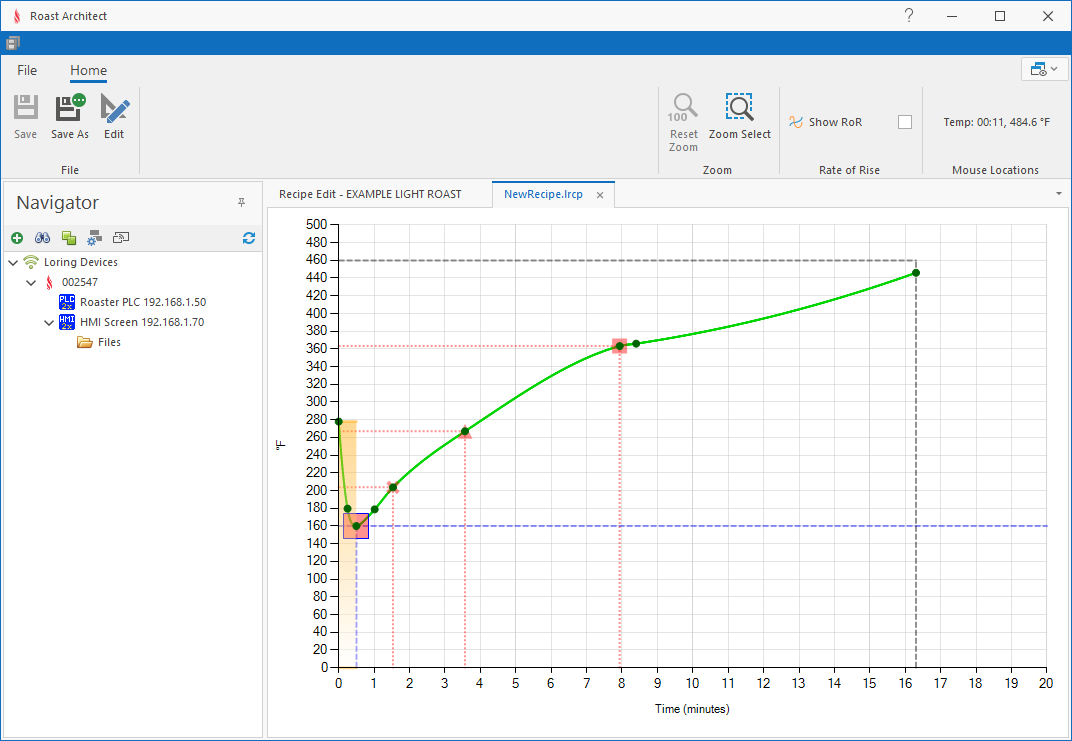Switch to Recipe Edit - EXAMPLE LIGHT ROAST tab
1072x741 pixels.
click(370, 194)
